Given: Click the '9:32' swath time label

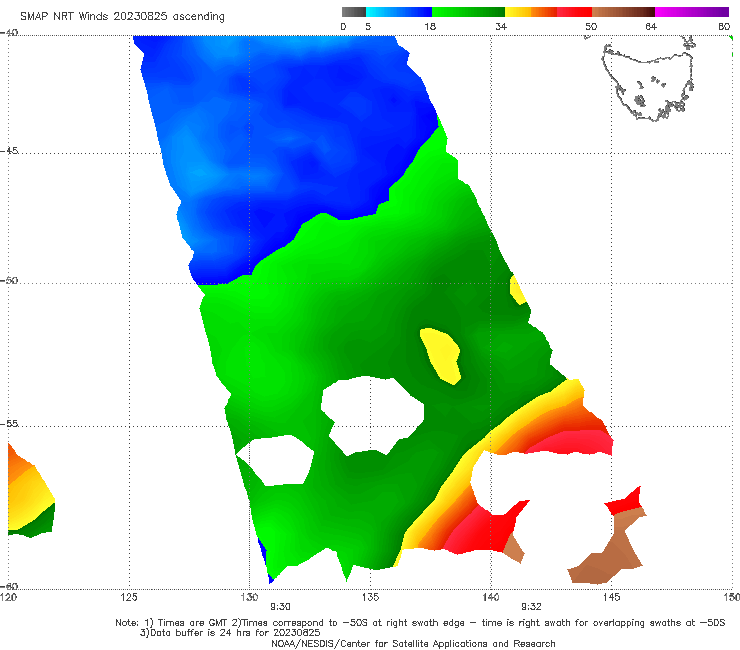Looking at the screenshot, I should 531,607.
